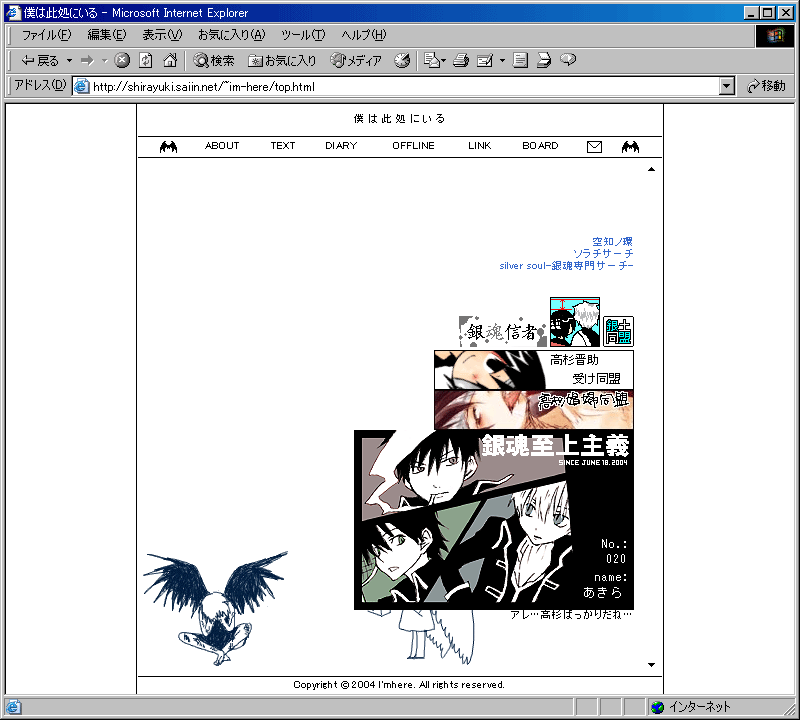This screenshot has width=800, height=720.
Task: Click the crouching winged figure illustration
Action: pyautogui.click(x=215, y=608)
